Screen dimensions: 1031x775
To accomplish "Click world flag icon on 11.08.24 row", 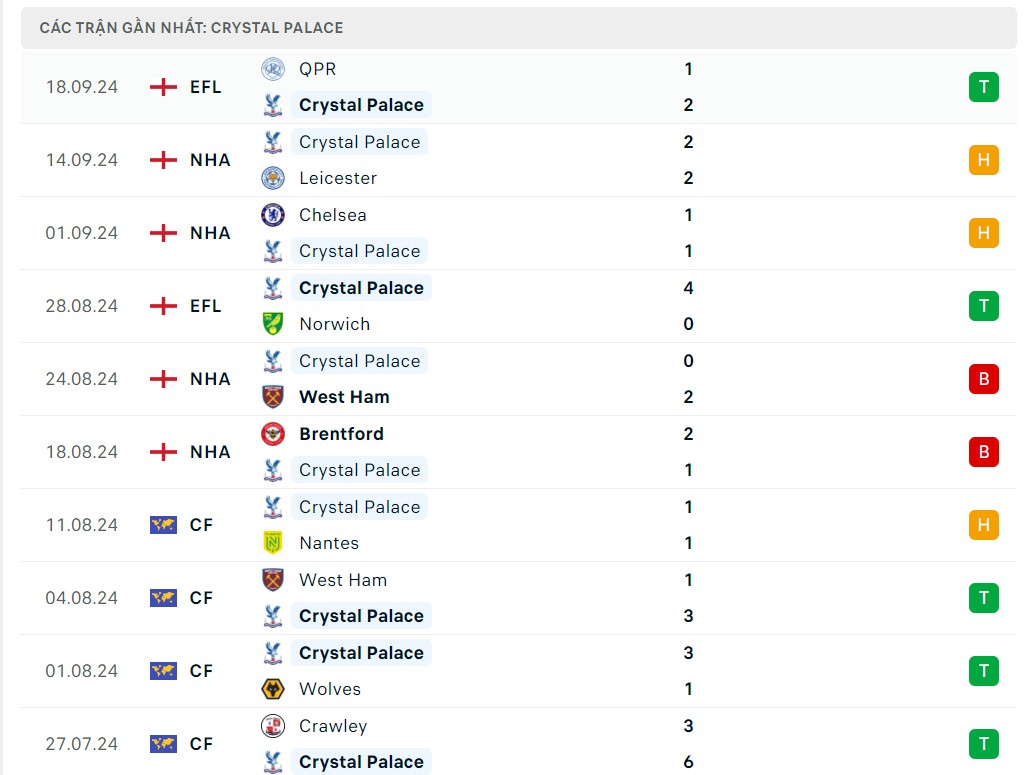I will [163, 525].
